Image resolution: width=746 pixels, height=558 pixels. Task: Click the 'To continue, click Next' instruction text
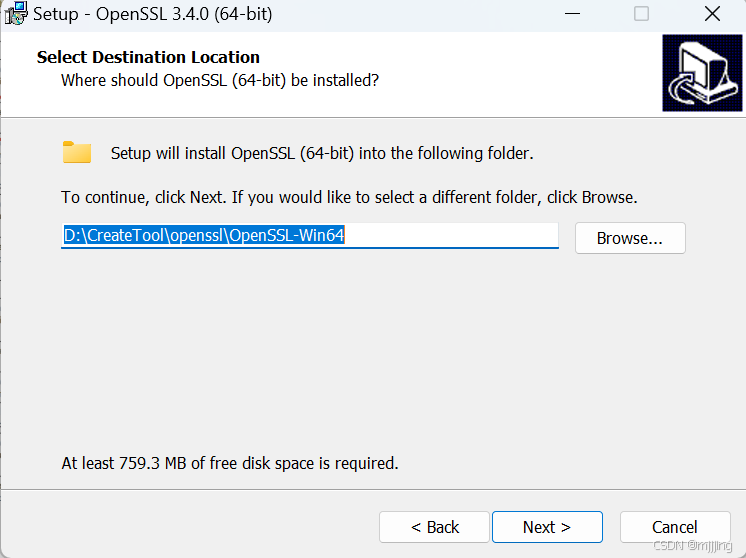[x=349, y=197]
